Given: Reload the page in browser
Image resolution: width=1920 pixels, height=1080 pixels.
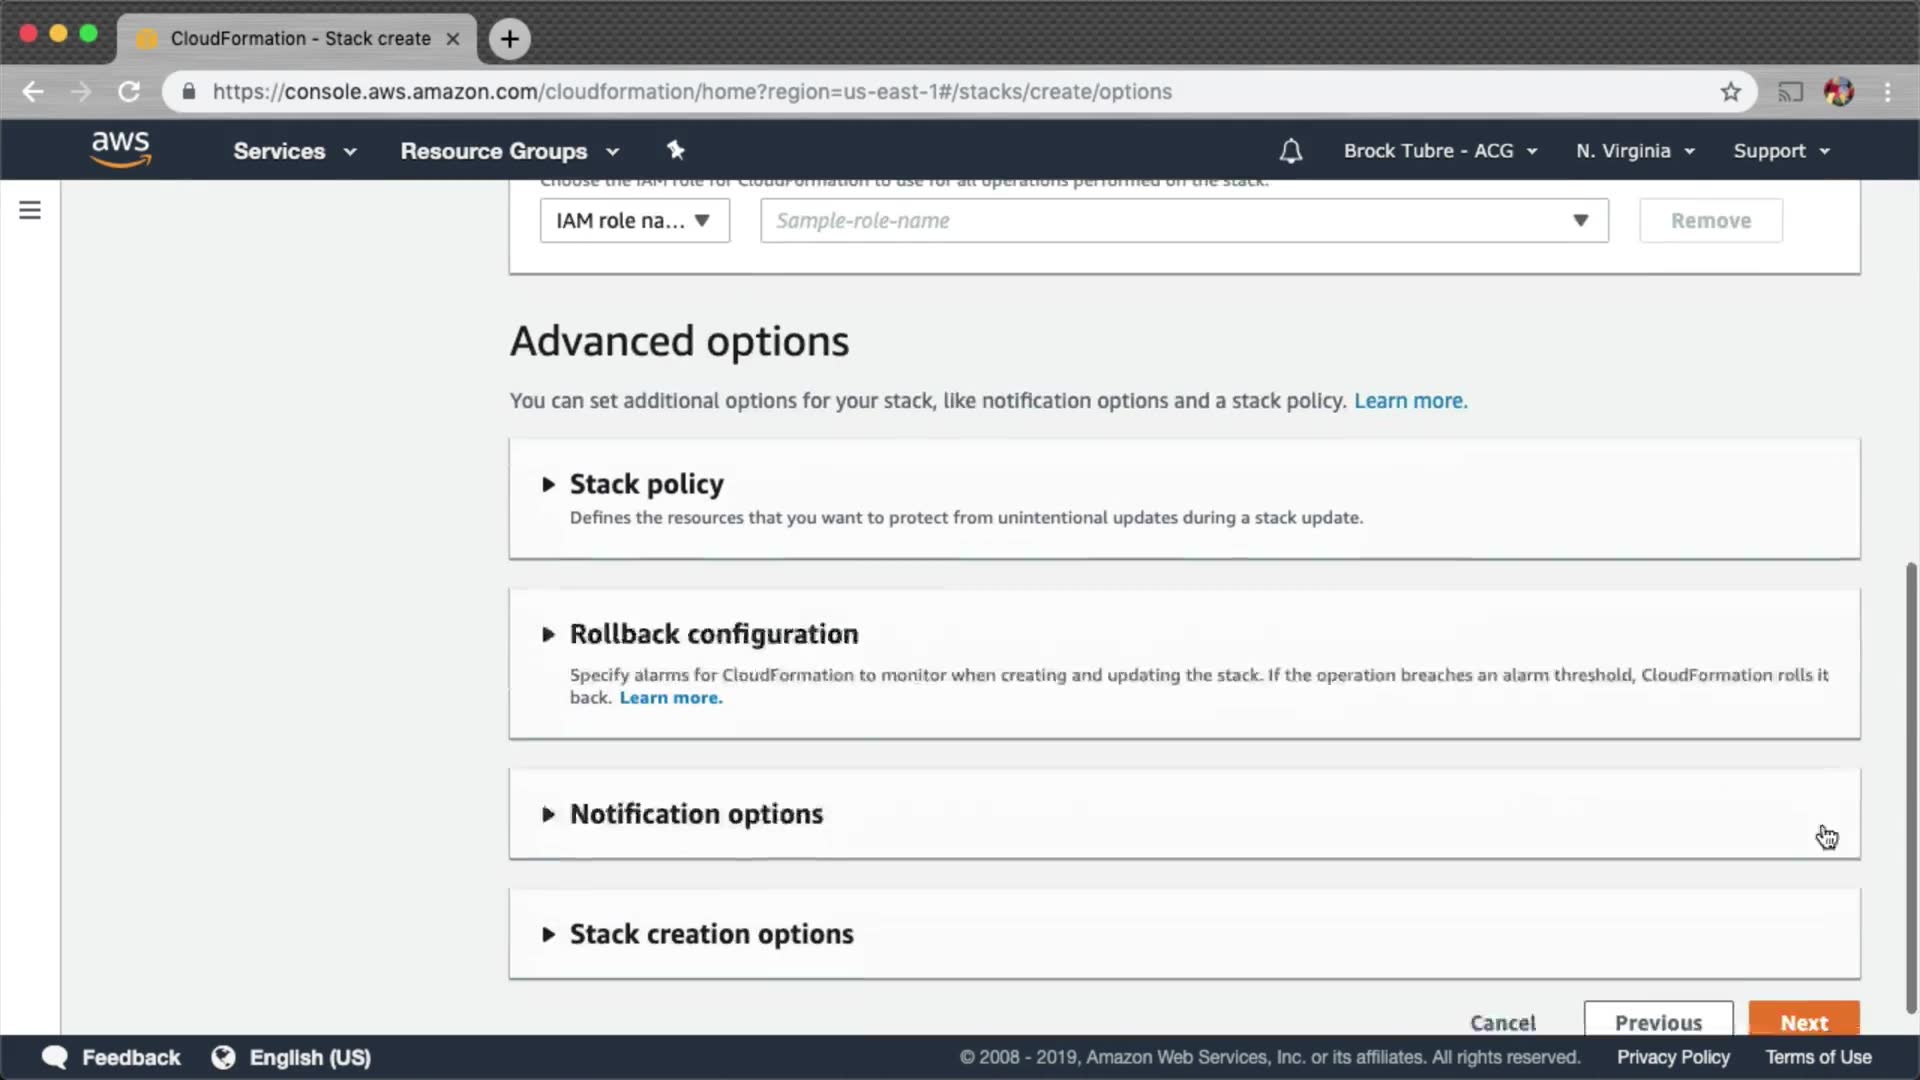Looking at the screenshot, I should click(x=129, y=92).
